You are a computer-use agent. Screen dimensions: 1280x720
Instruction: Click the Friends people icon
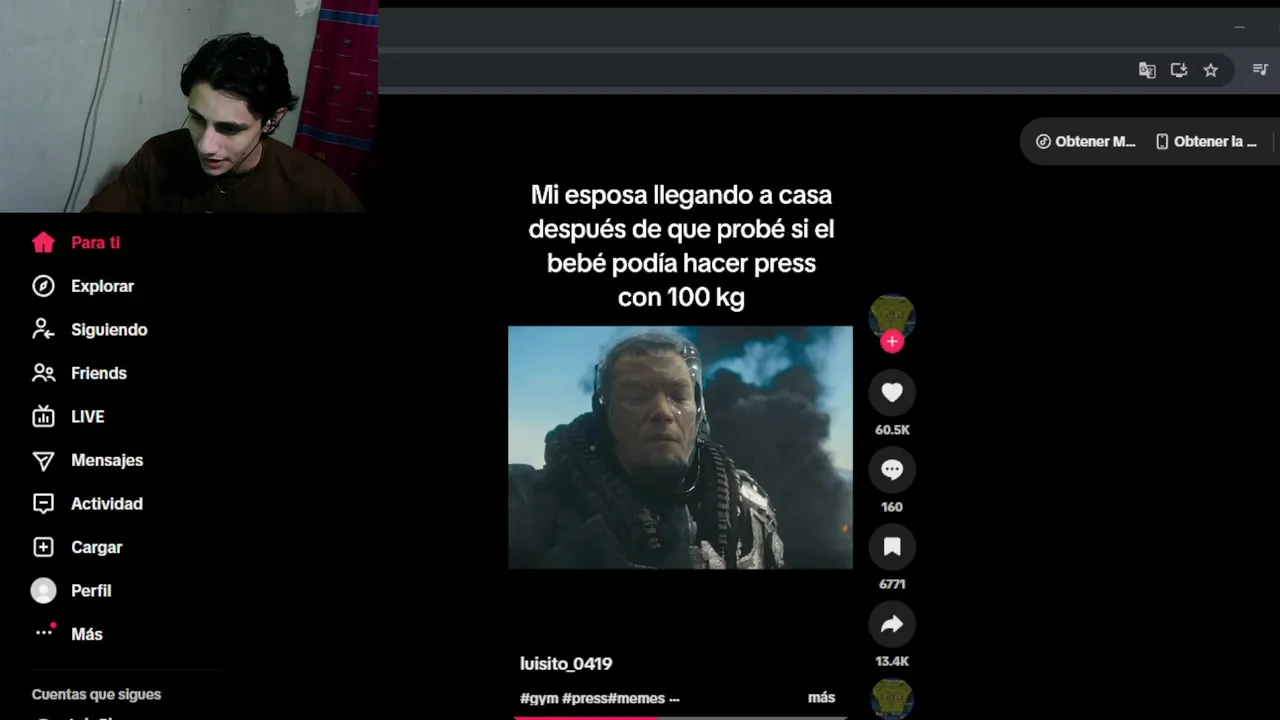pyautogui.click(x=43, y=373)
